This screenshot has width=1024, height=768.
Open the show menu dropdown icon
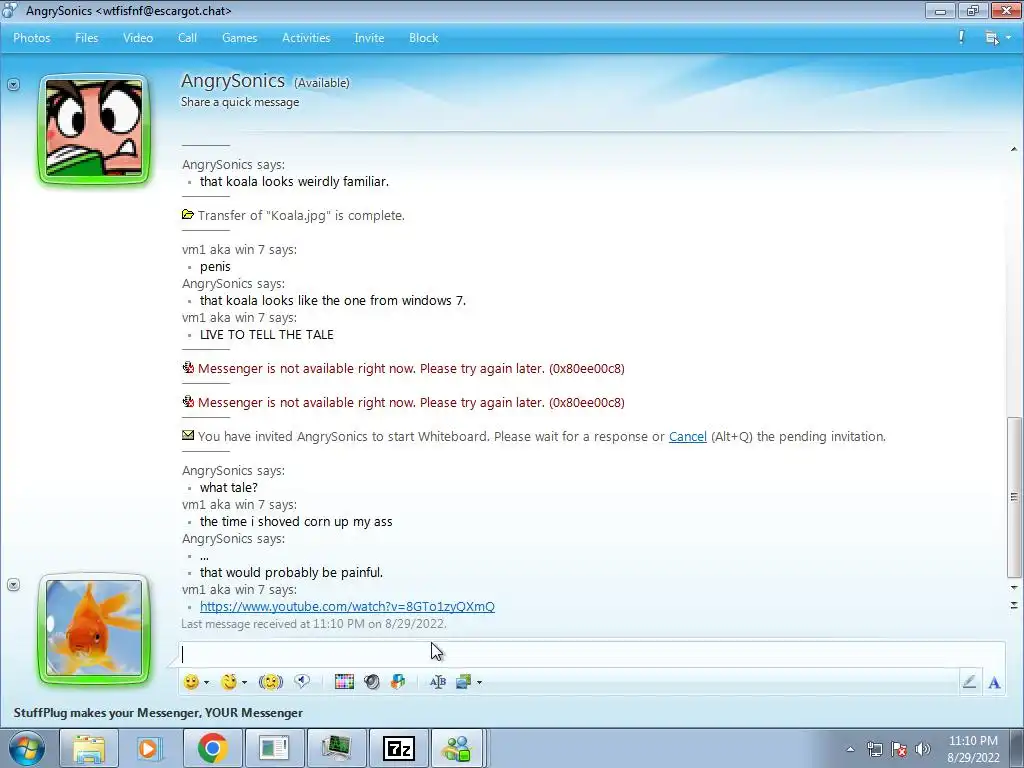tap(997, 38)
